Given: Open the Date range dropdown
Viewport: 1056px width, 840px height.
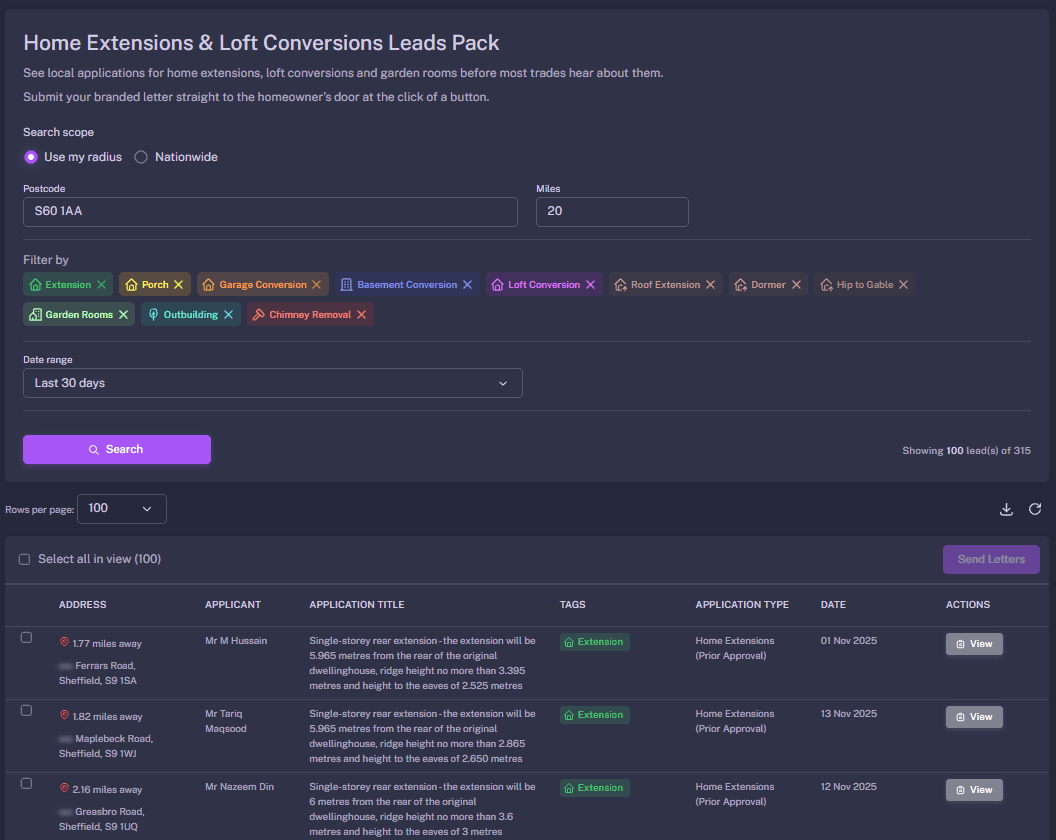Looking at the screenshot, I should pyautogui.click(x=272, y=383).
